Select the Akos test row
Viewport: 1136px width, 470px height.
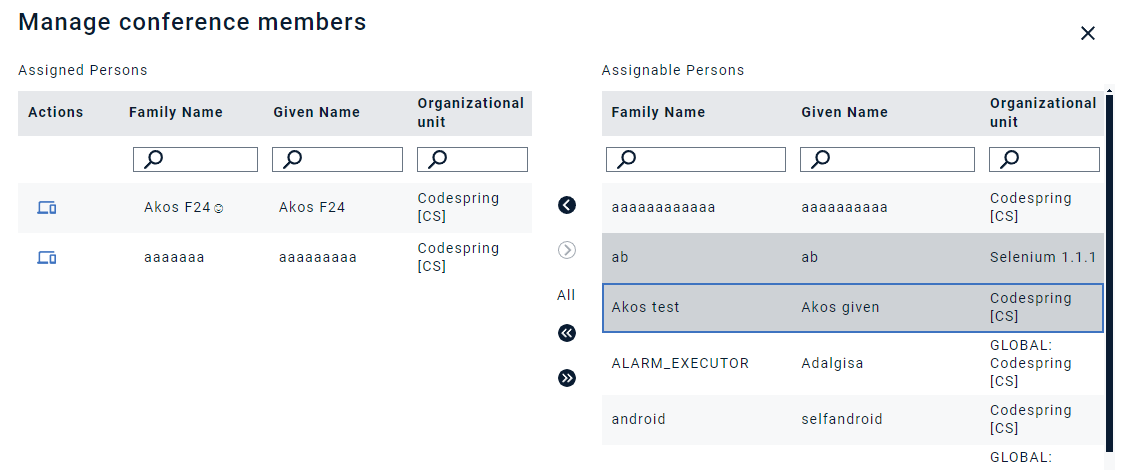[852, 307]
